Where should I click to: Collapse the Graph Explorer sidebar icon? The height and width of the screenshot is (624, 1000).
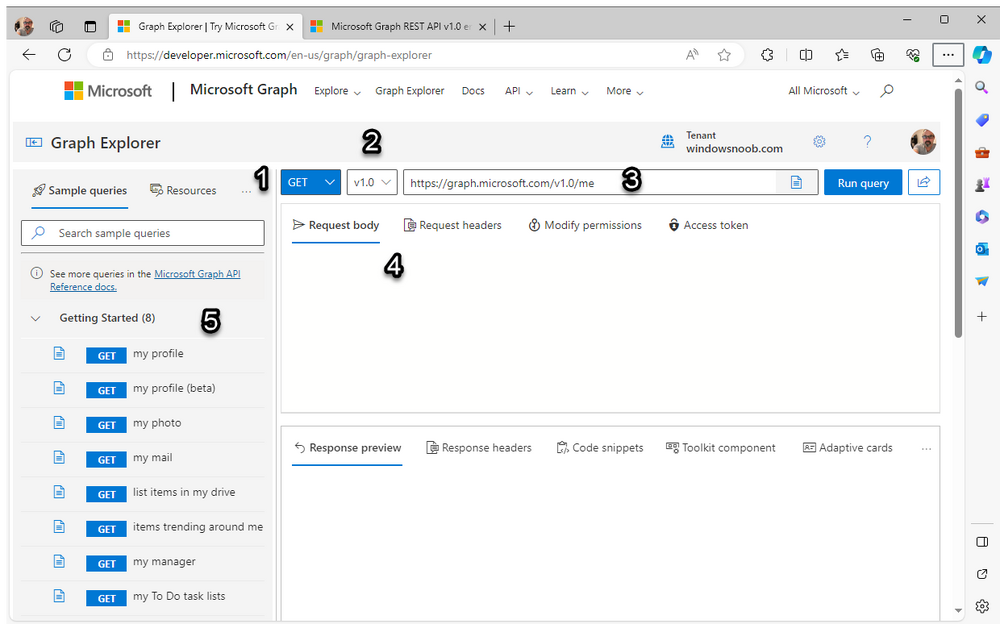point(34,142)
